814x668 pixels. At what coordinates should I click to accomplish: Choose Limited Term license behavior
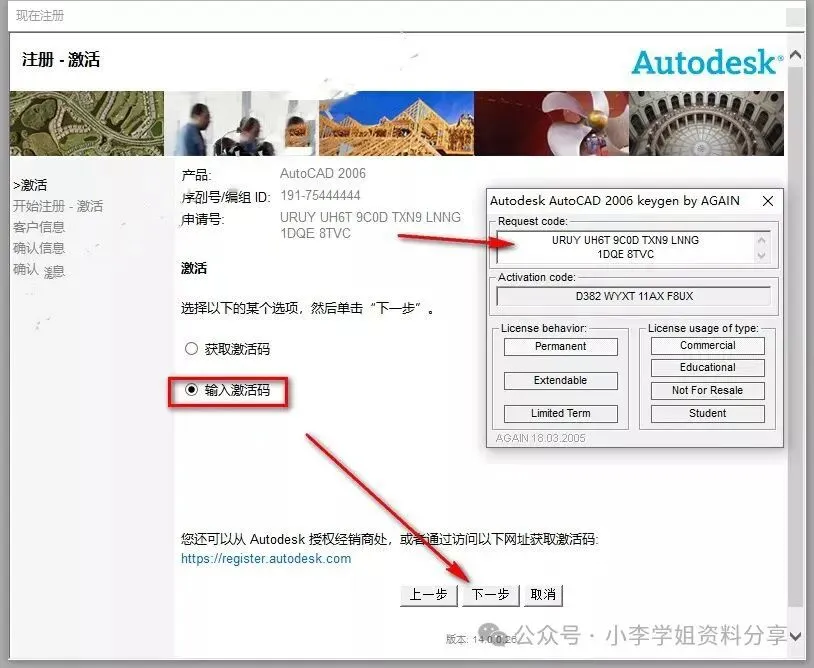pos(561,414)
